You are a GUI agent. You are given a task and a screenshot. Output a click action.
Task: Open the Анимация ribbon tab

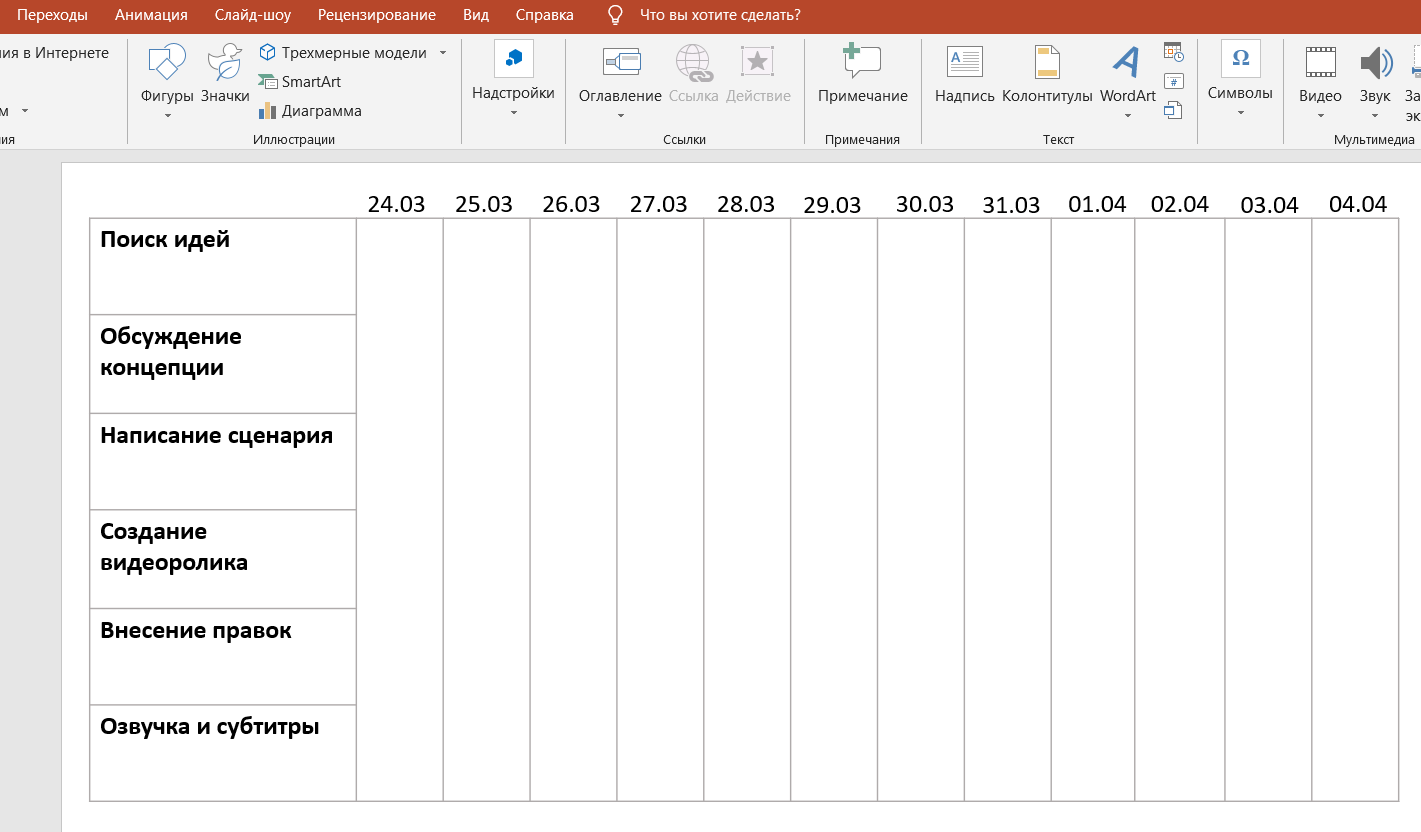[x=151, y=15]
